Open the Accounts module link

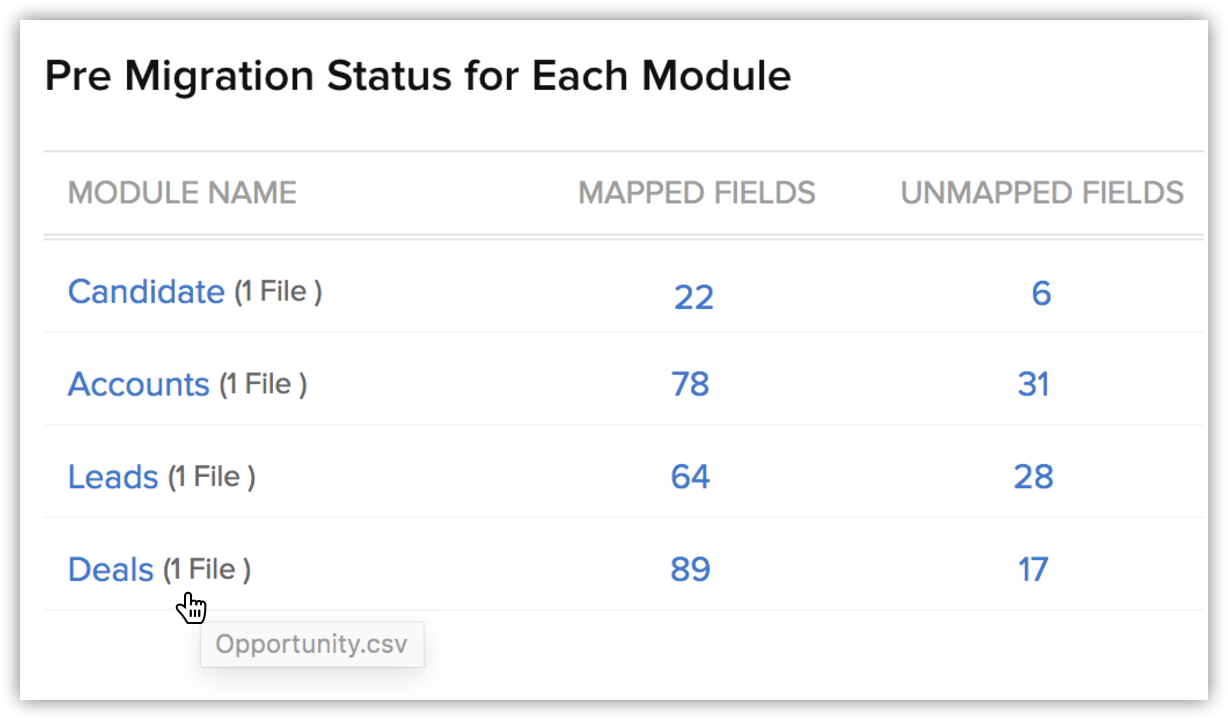138,384
